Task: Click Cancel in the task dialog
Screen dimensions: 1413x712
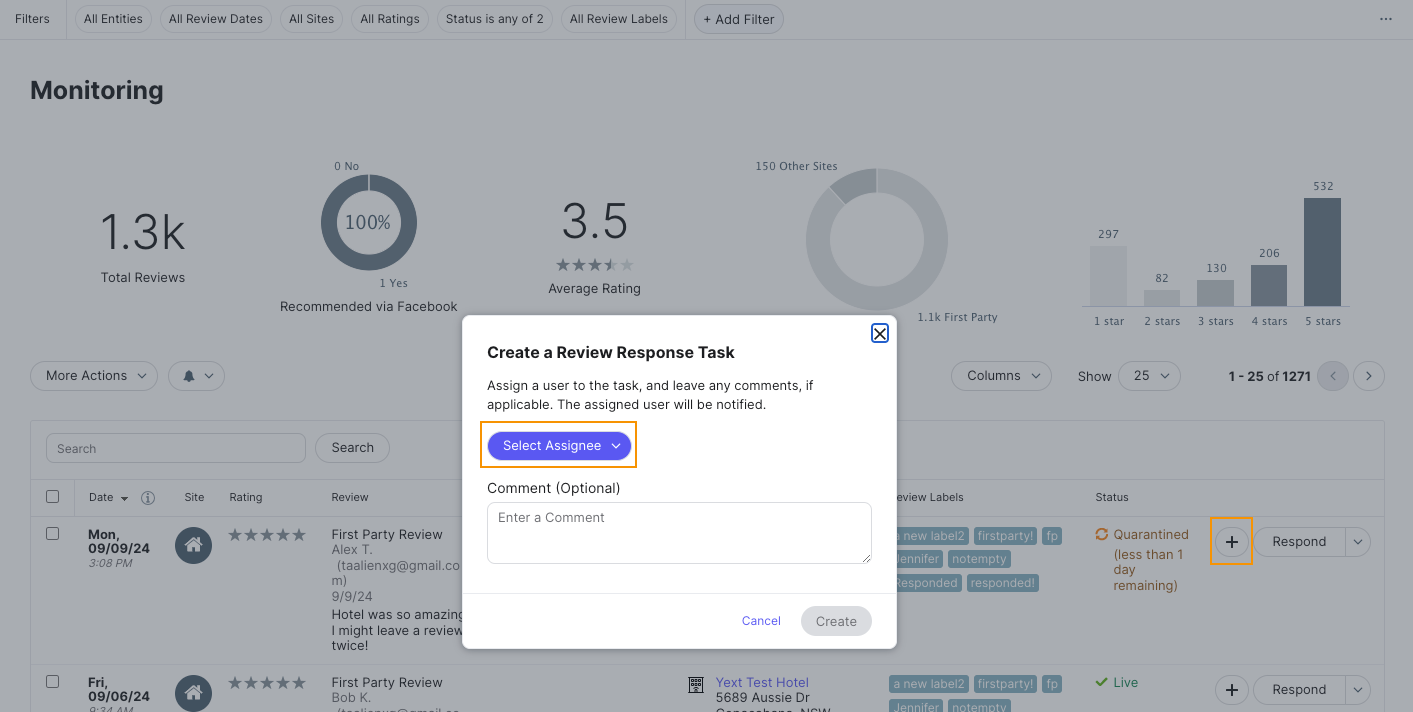Action: click(761, 620)
